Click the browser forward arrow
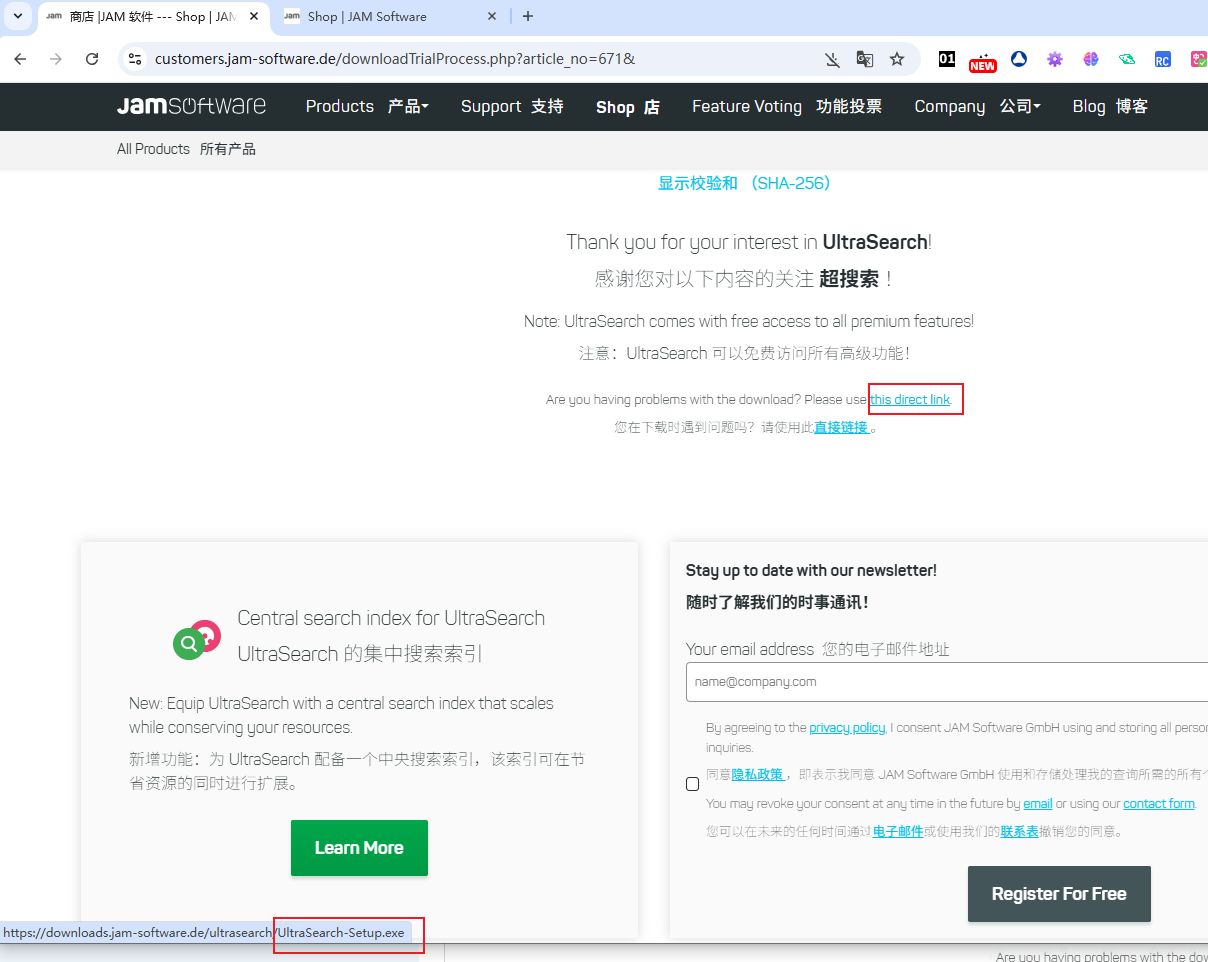 (56, 59)
